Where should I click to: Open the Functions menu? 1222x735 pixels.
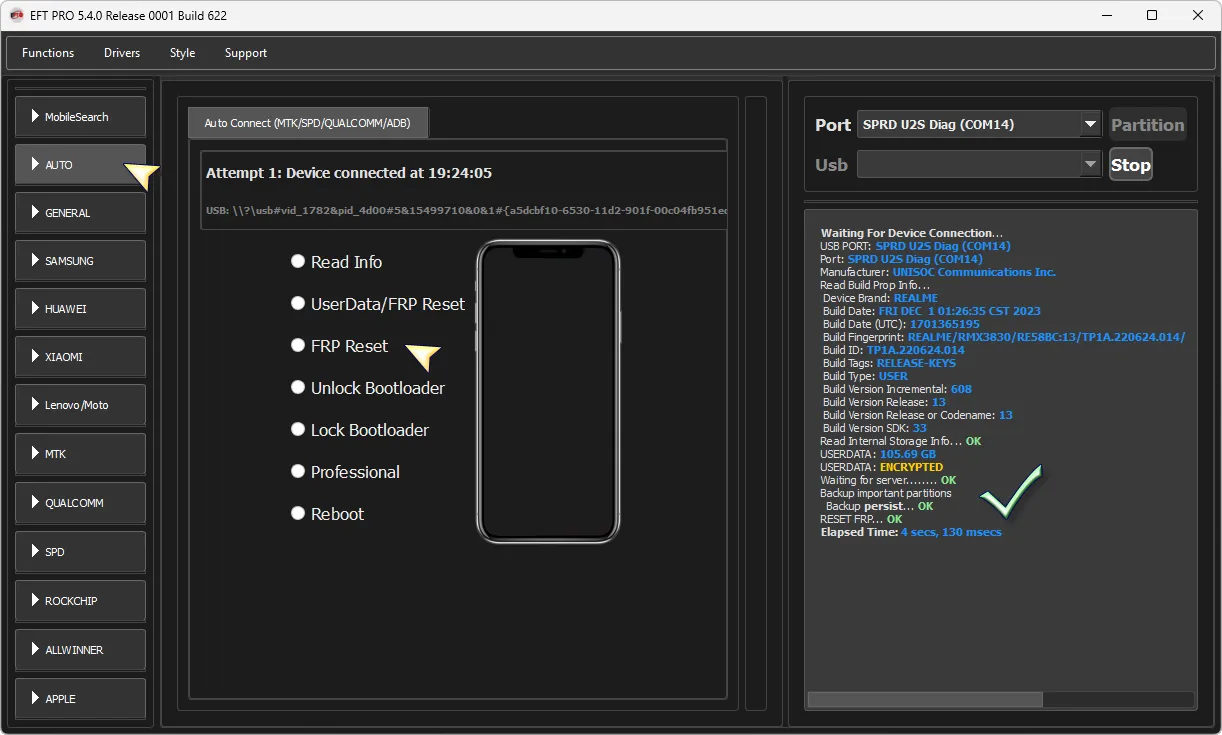(48, 53)
